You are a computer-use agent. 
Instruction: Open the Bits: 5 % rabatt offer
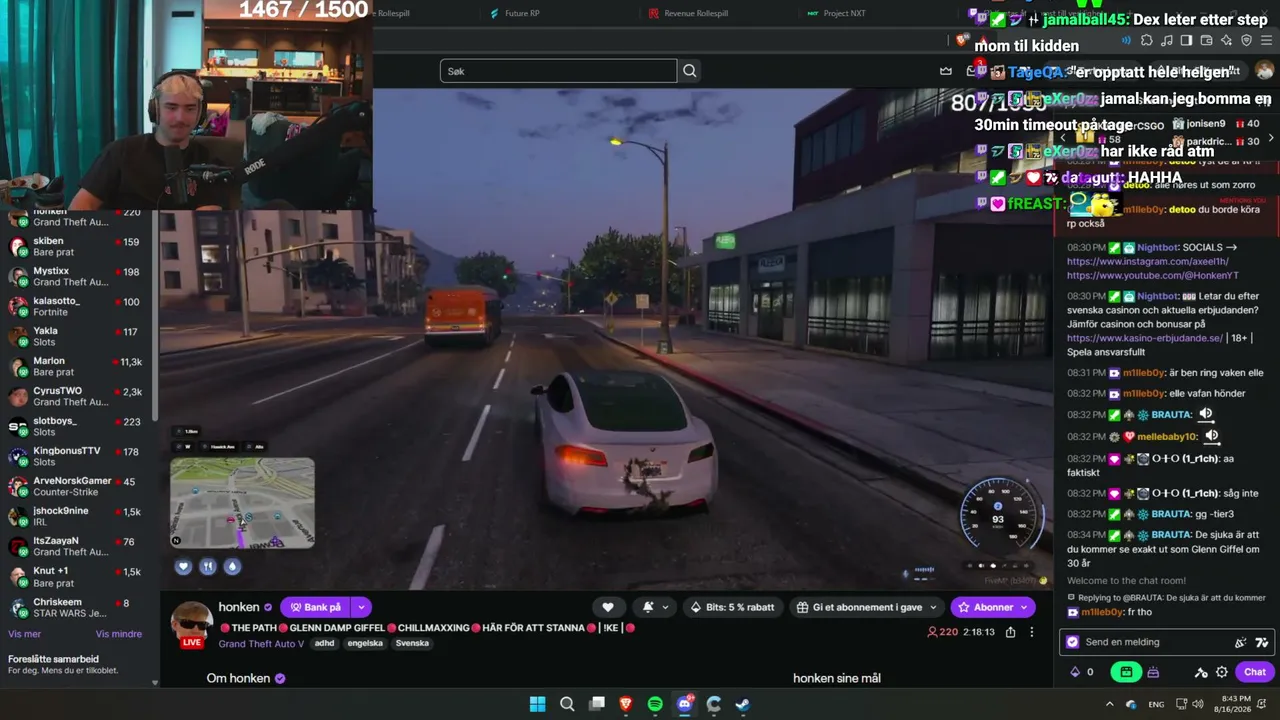(x=732, y=607)
